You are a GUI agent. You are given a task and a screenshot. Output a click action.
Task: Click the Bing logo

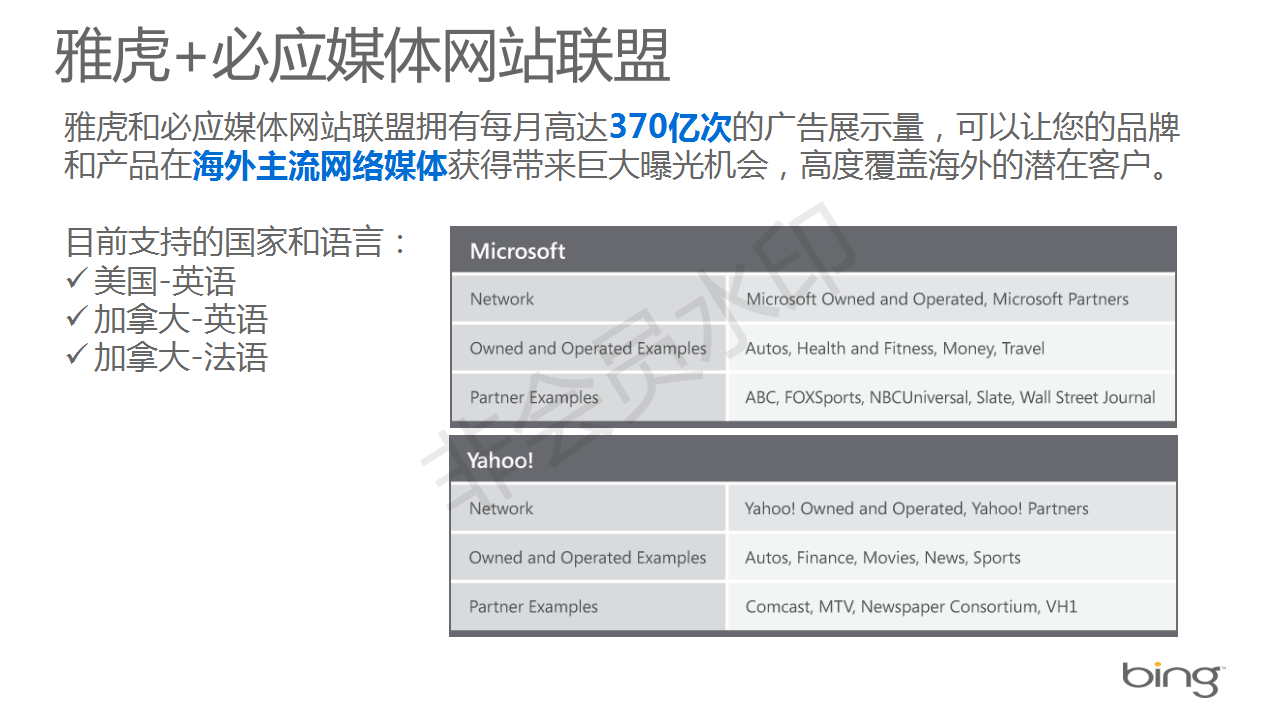click(1172, 678)
